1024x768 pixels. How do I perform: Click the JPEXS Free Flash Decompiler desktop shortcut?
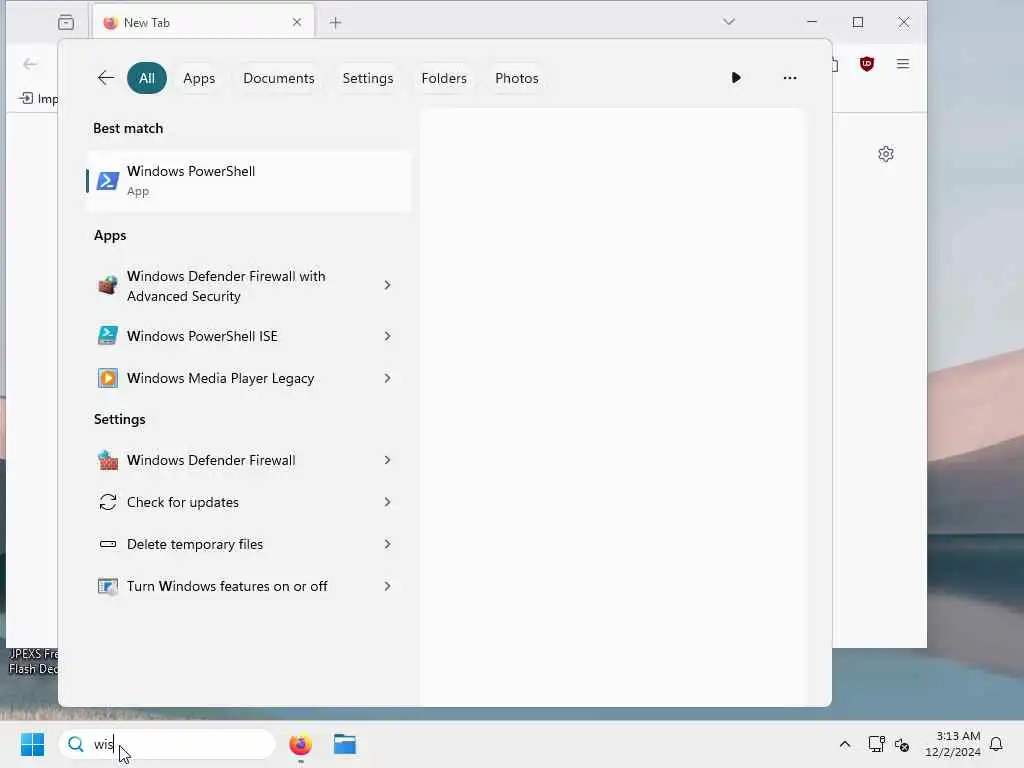(33, 661)
